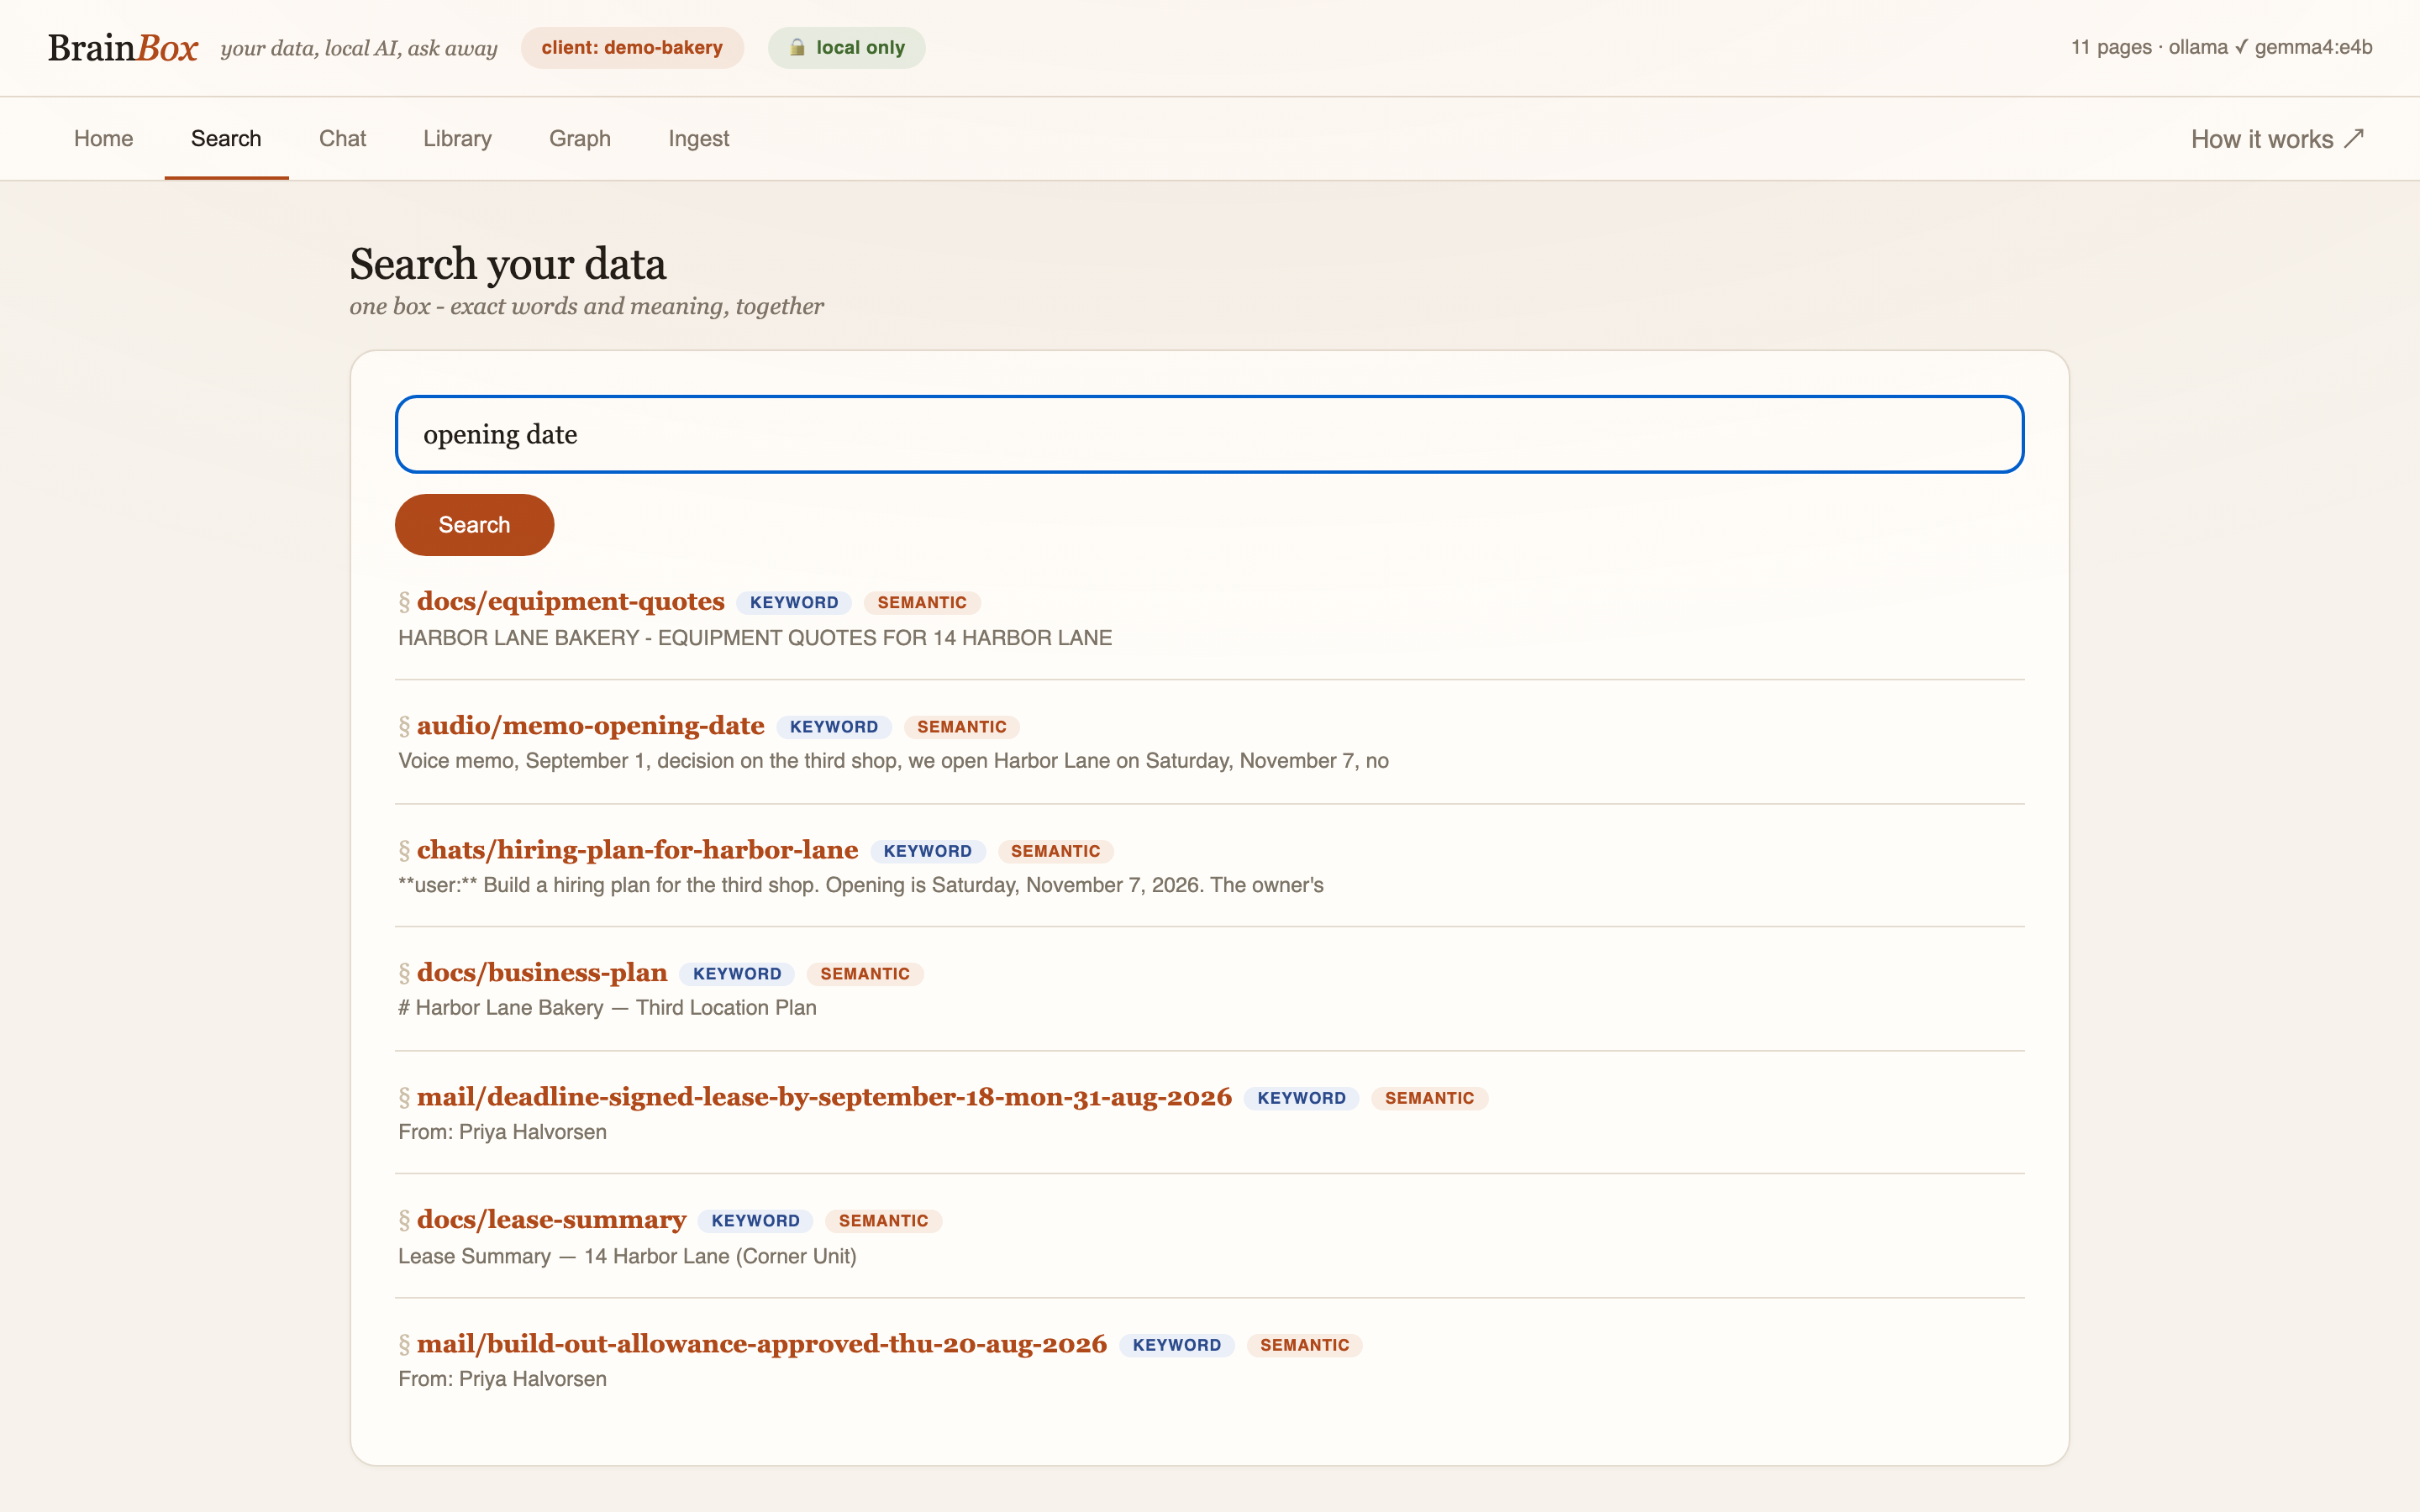Open the Library tab
Viewport: 2420px width, 1512px height.
pyautogui.click(x=457, y=138)
